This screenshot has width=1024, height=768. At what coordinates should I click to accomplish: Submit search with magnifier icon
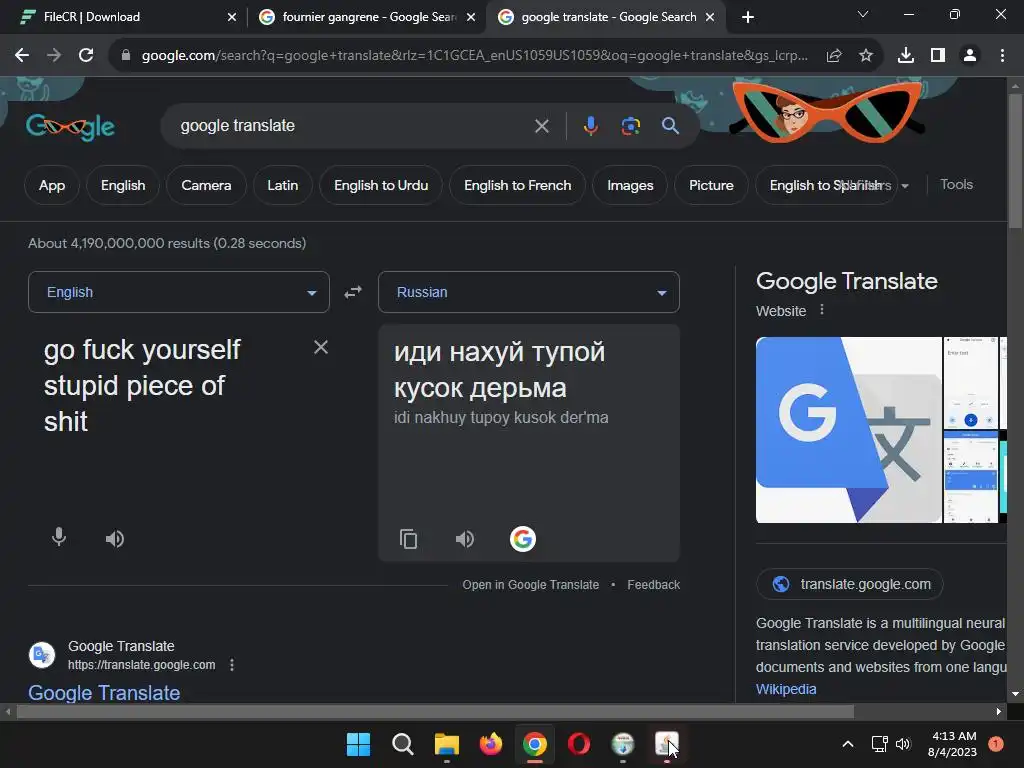coord(670,126)
